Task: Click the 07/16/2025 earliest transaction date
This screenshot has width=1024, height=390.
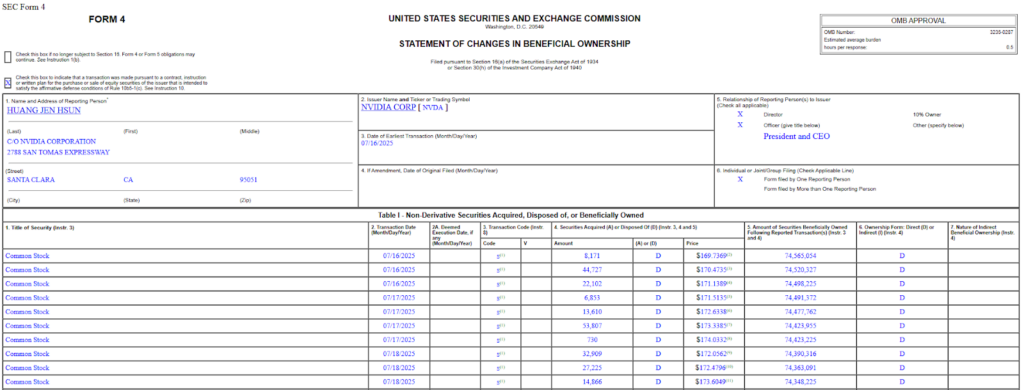Action: coord(377,143)
